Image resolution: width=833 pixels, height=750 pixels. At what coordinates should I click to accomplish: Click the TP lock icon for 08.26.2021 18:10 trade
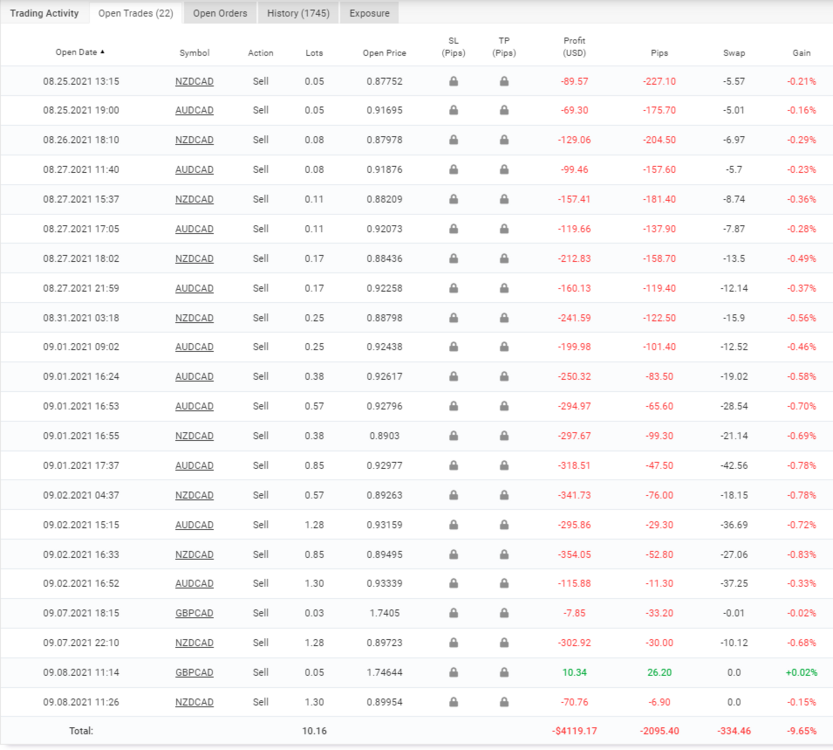(504, 140)
